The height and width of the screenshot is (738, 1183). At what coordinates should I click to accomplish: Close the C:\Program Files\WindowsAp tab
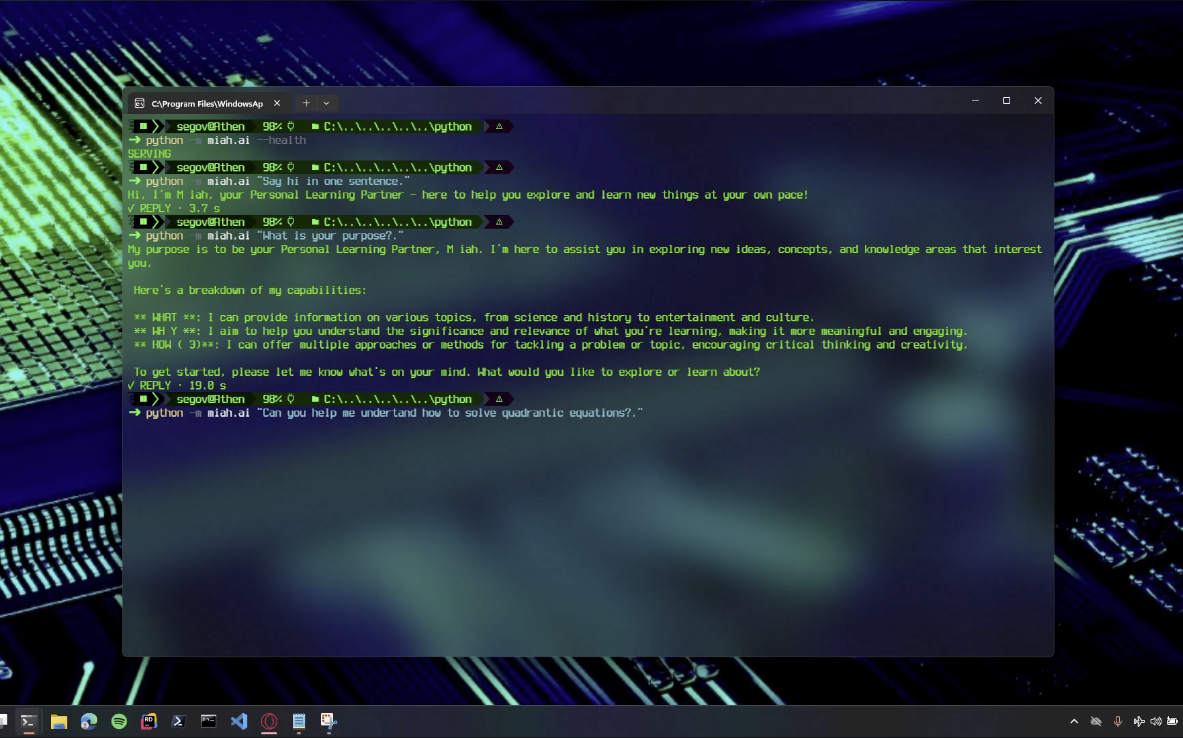point(277,103)
